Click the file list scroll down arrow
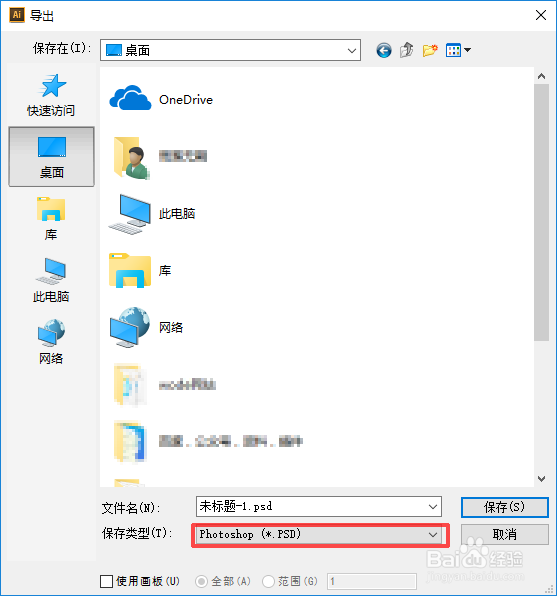 coord(541,479)
